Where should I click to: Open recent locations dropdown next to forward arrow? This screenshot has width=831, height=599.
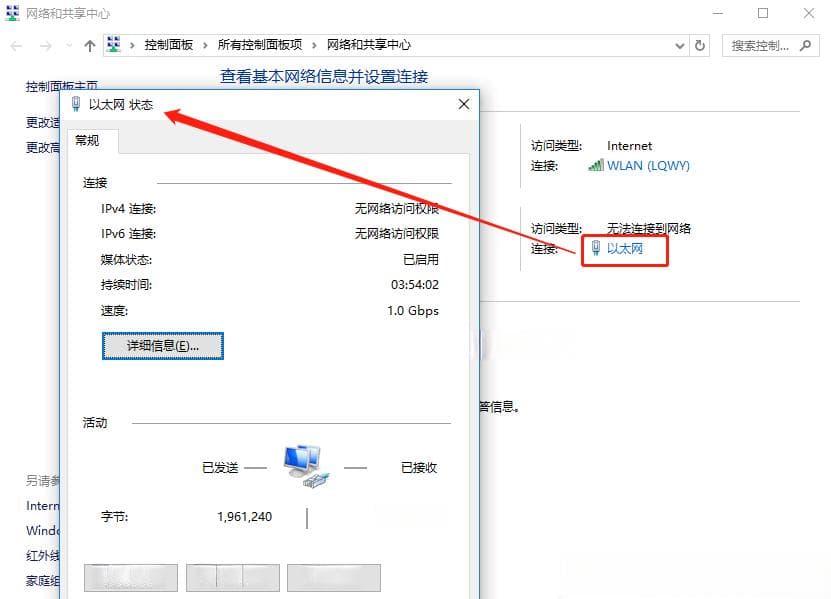[x=69, y=46]
